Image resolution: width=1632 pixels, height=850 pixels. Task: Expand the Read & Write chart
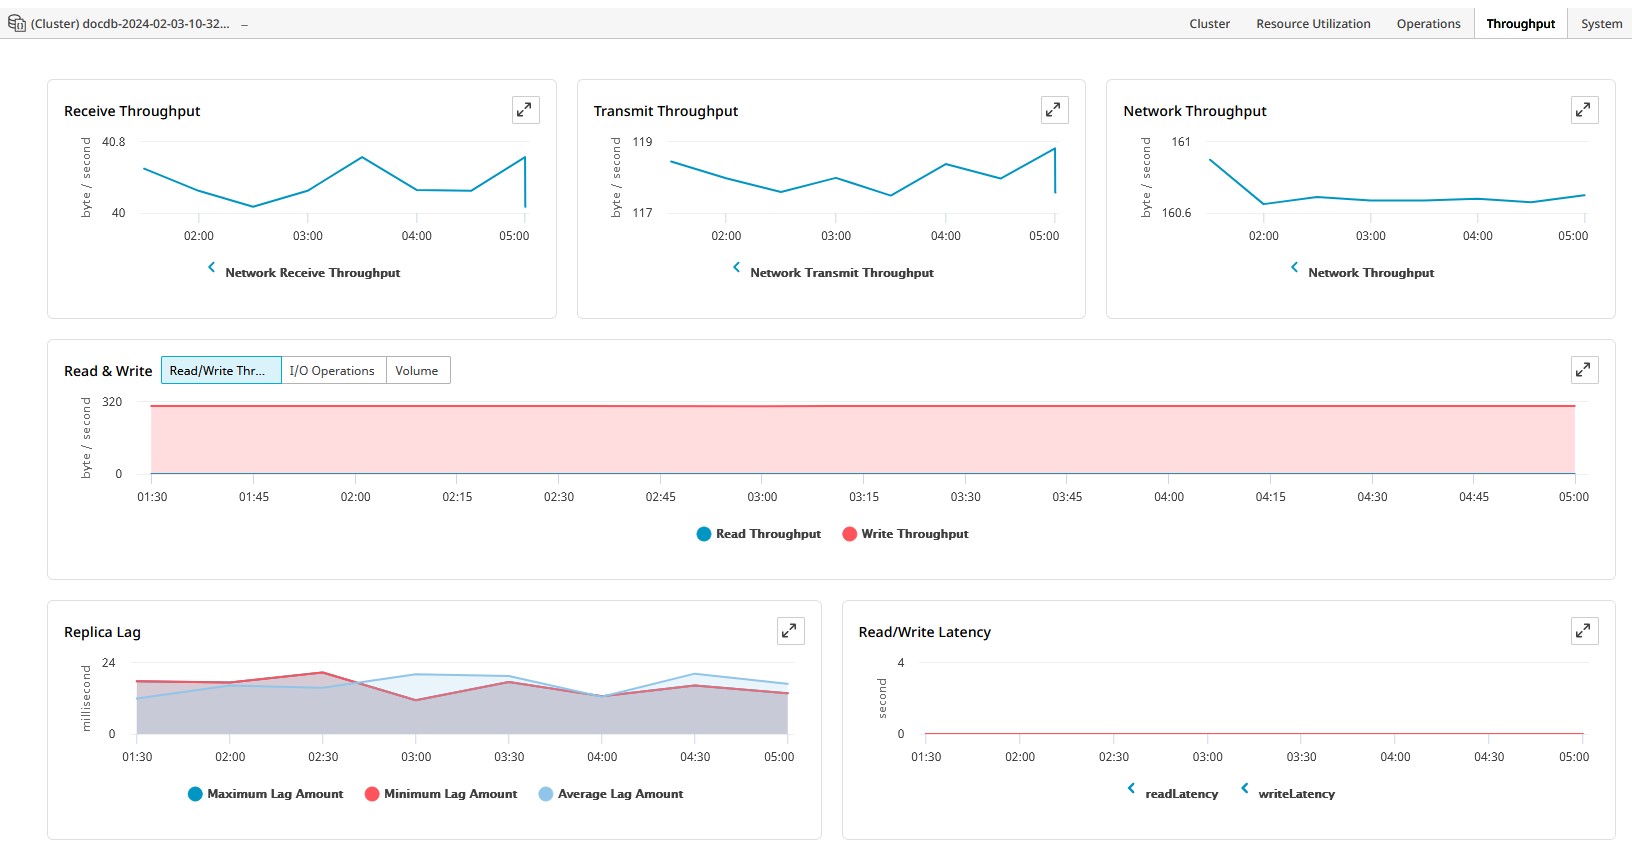point(1583,370)
